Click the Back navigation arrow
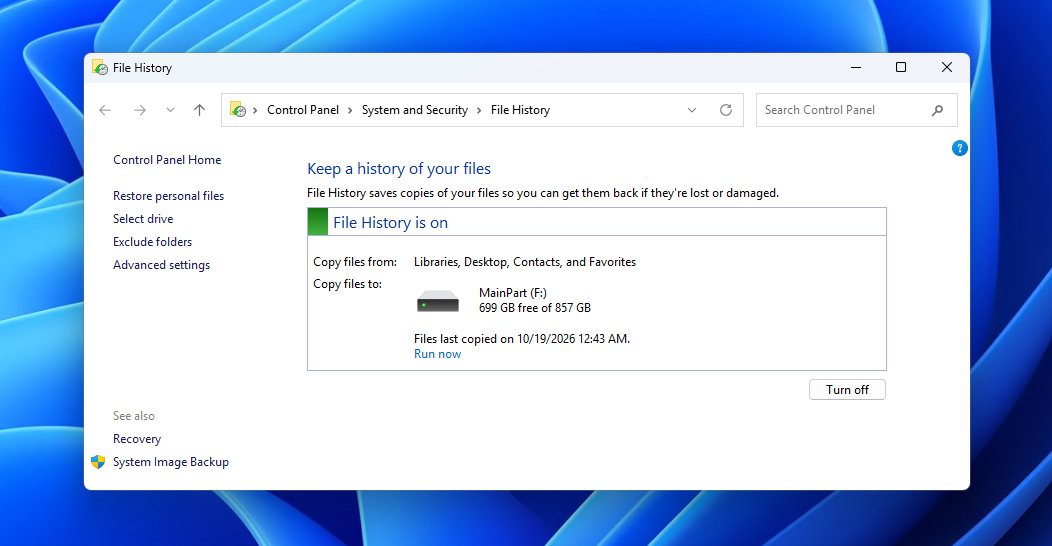 [x=105, y=110]
